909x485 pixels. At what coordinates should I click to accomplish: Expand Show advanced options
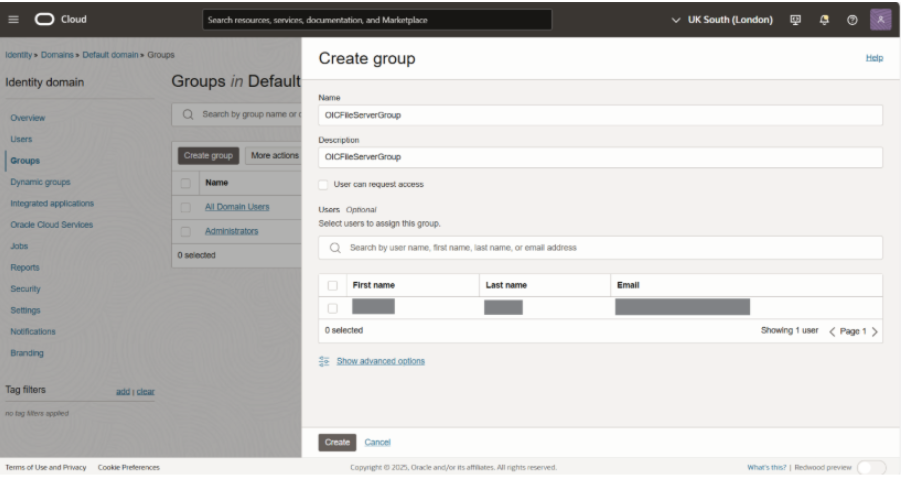380,361
